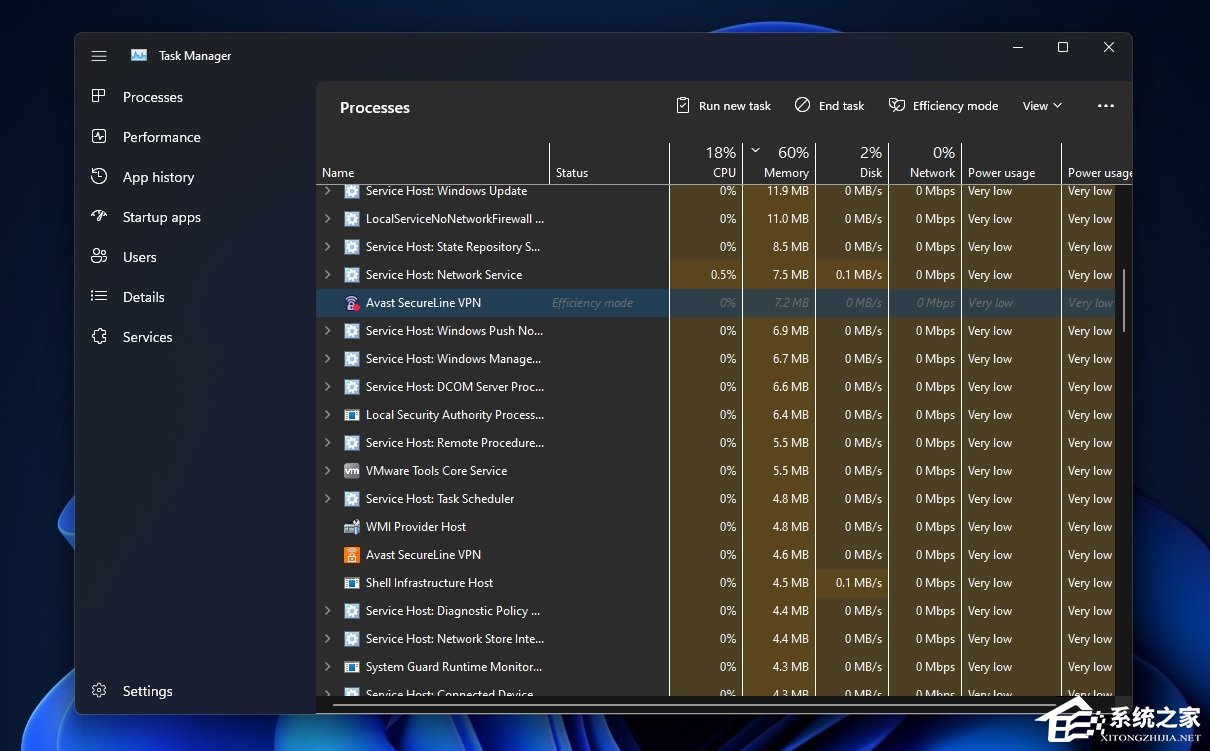
Task: Open the View dropdown menu
Action: [x=1042, y=106]
